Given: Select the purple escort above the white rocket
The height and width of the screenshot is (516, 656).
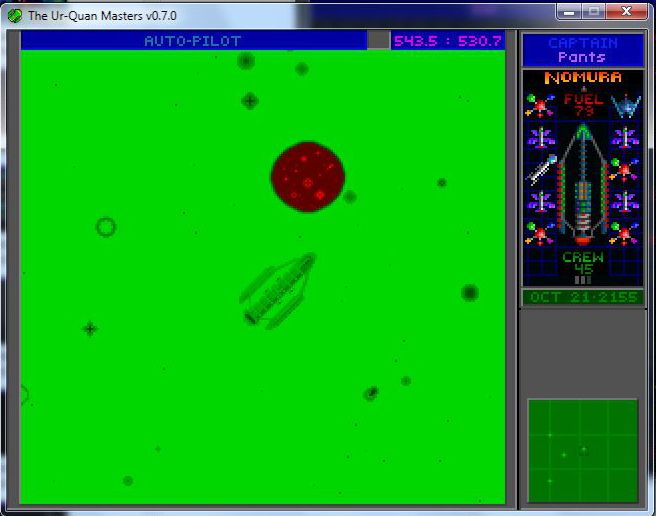Looking at the screenshot, I should coord(541,138).
